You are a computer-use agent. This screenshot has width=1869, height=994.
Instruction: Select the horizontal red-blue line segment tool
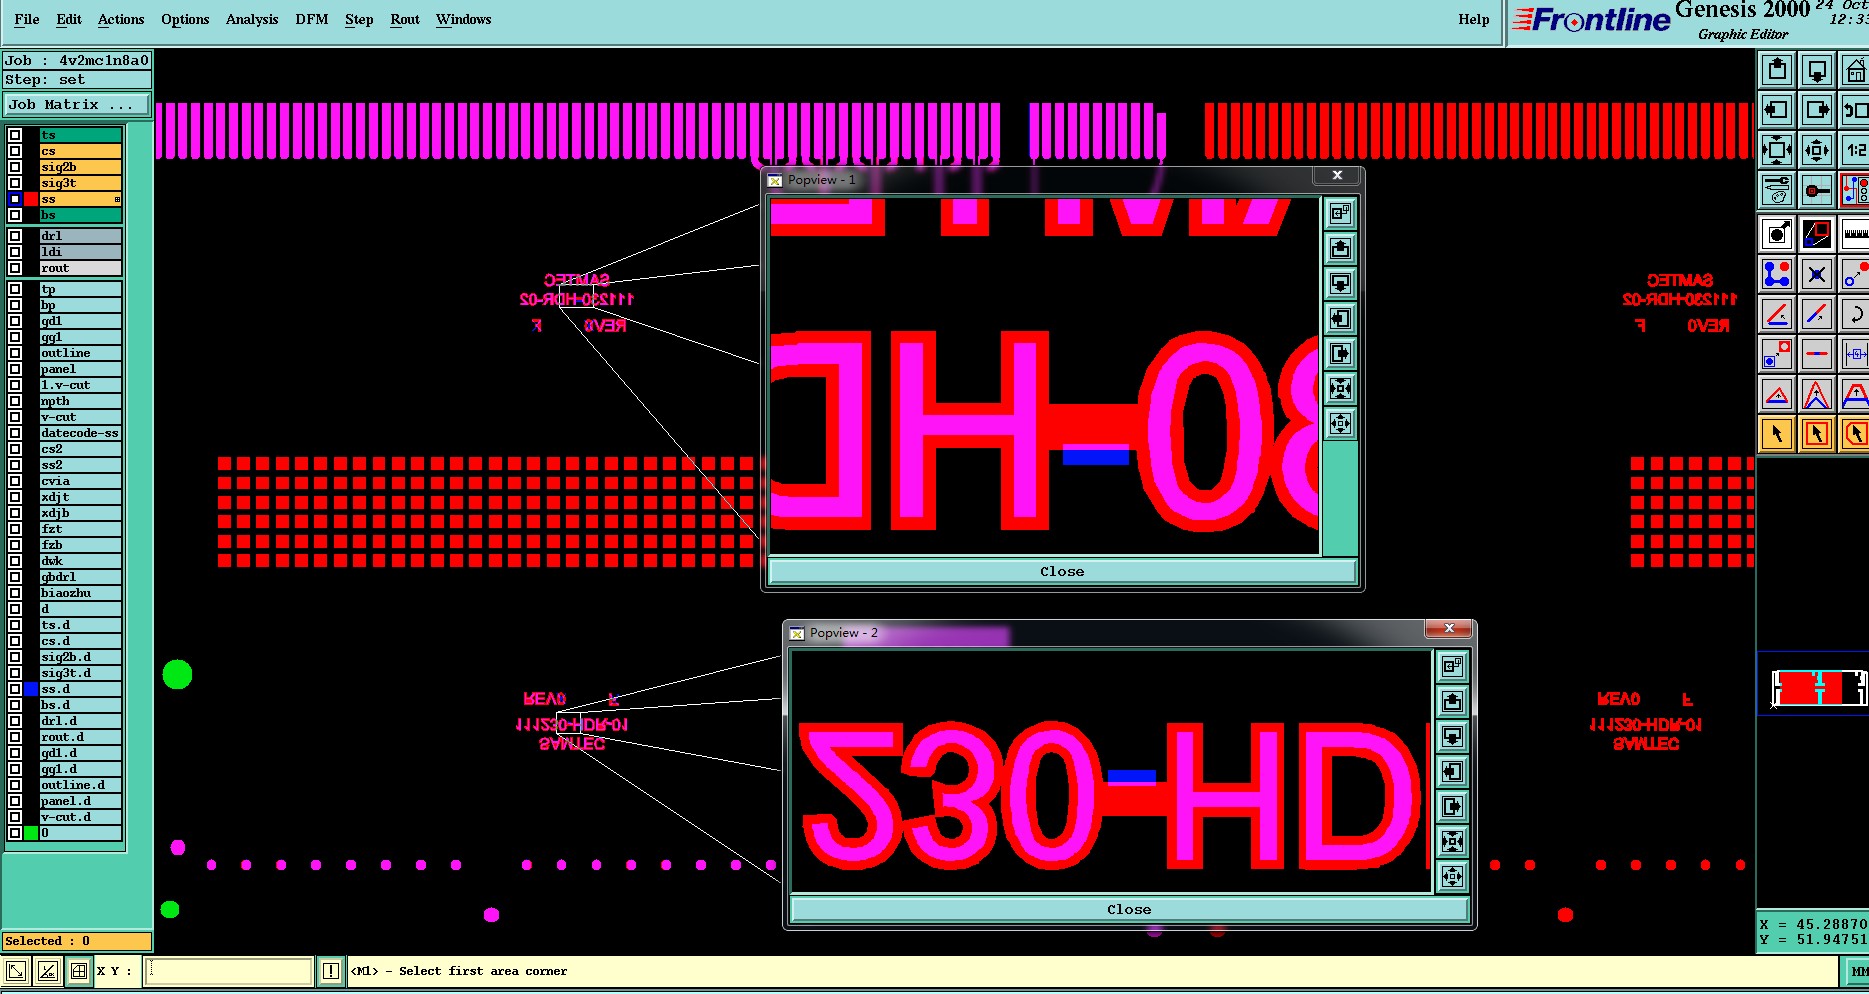[x=1817, y=354]
